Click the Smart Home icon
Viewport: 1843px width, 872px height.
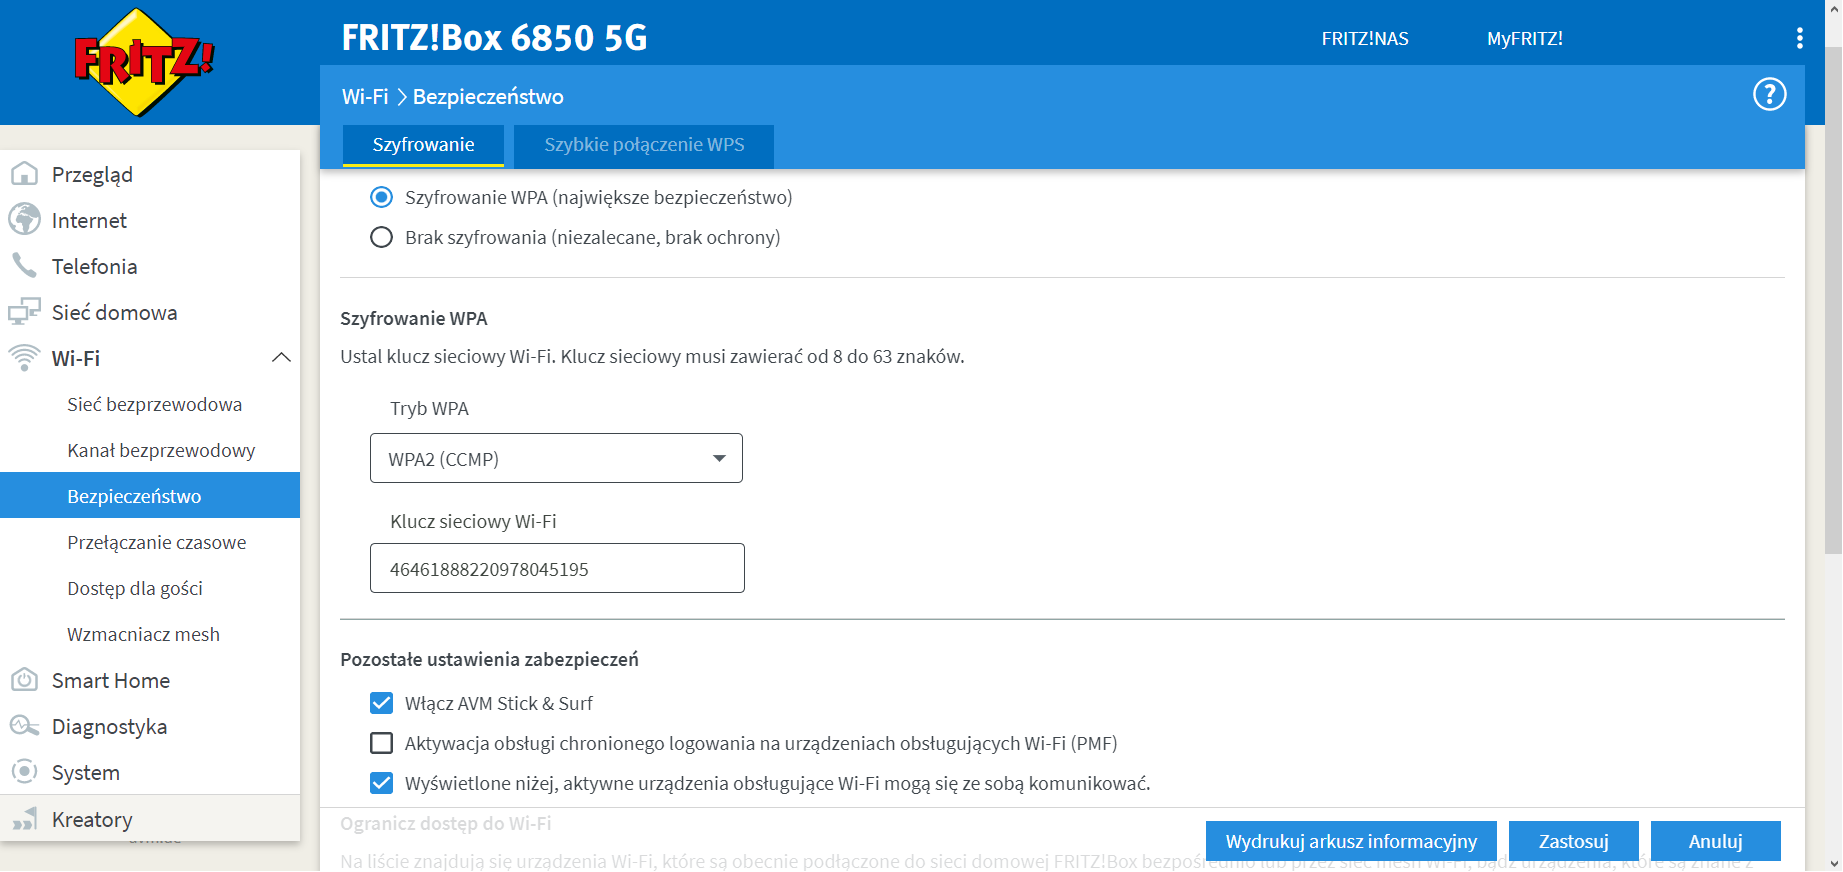[x=24, y=680]
